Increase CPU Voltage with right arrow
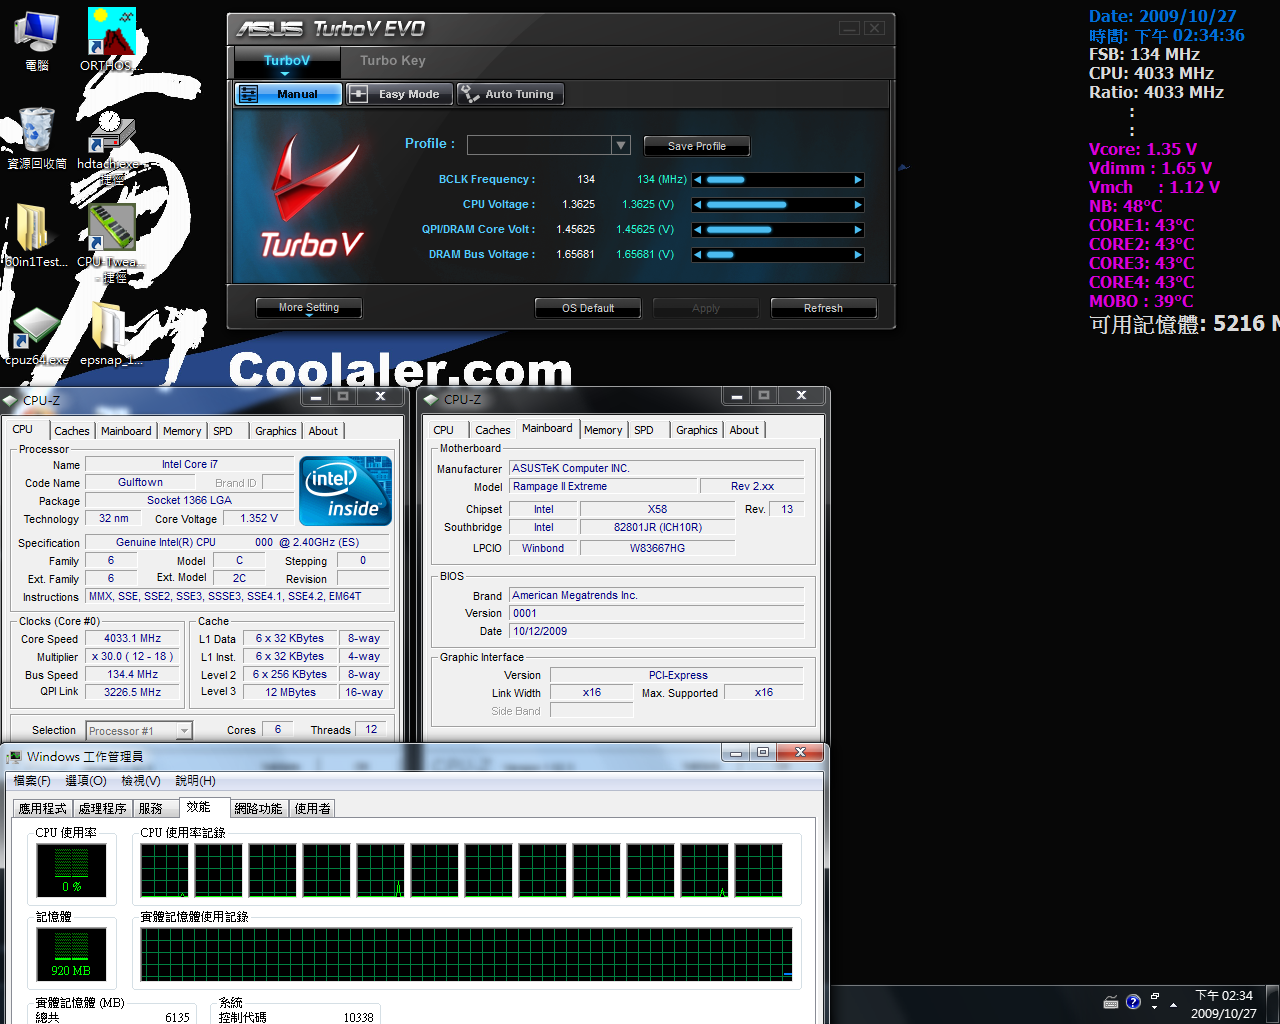The width and height of the screenshot is (1280, 1024). point(858,205)
